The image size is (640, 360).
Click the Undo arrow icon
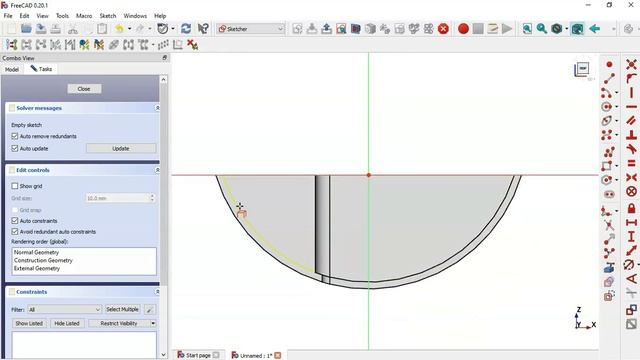[119, 29]
